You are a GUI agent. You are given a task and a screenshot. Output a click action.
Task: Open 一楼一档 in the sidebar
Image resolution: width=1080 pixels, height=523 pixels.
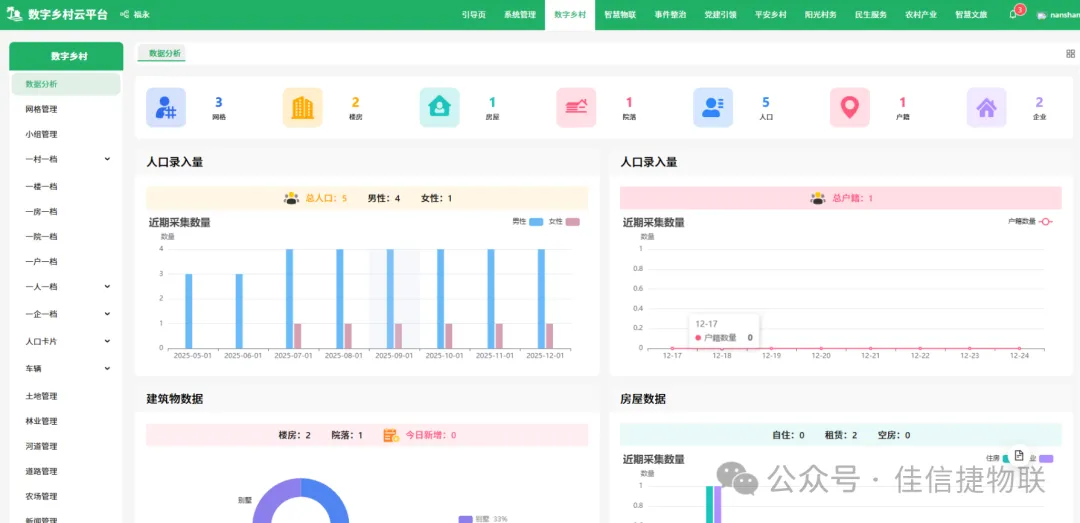[66, 186]
